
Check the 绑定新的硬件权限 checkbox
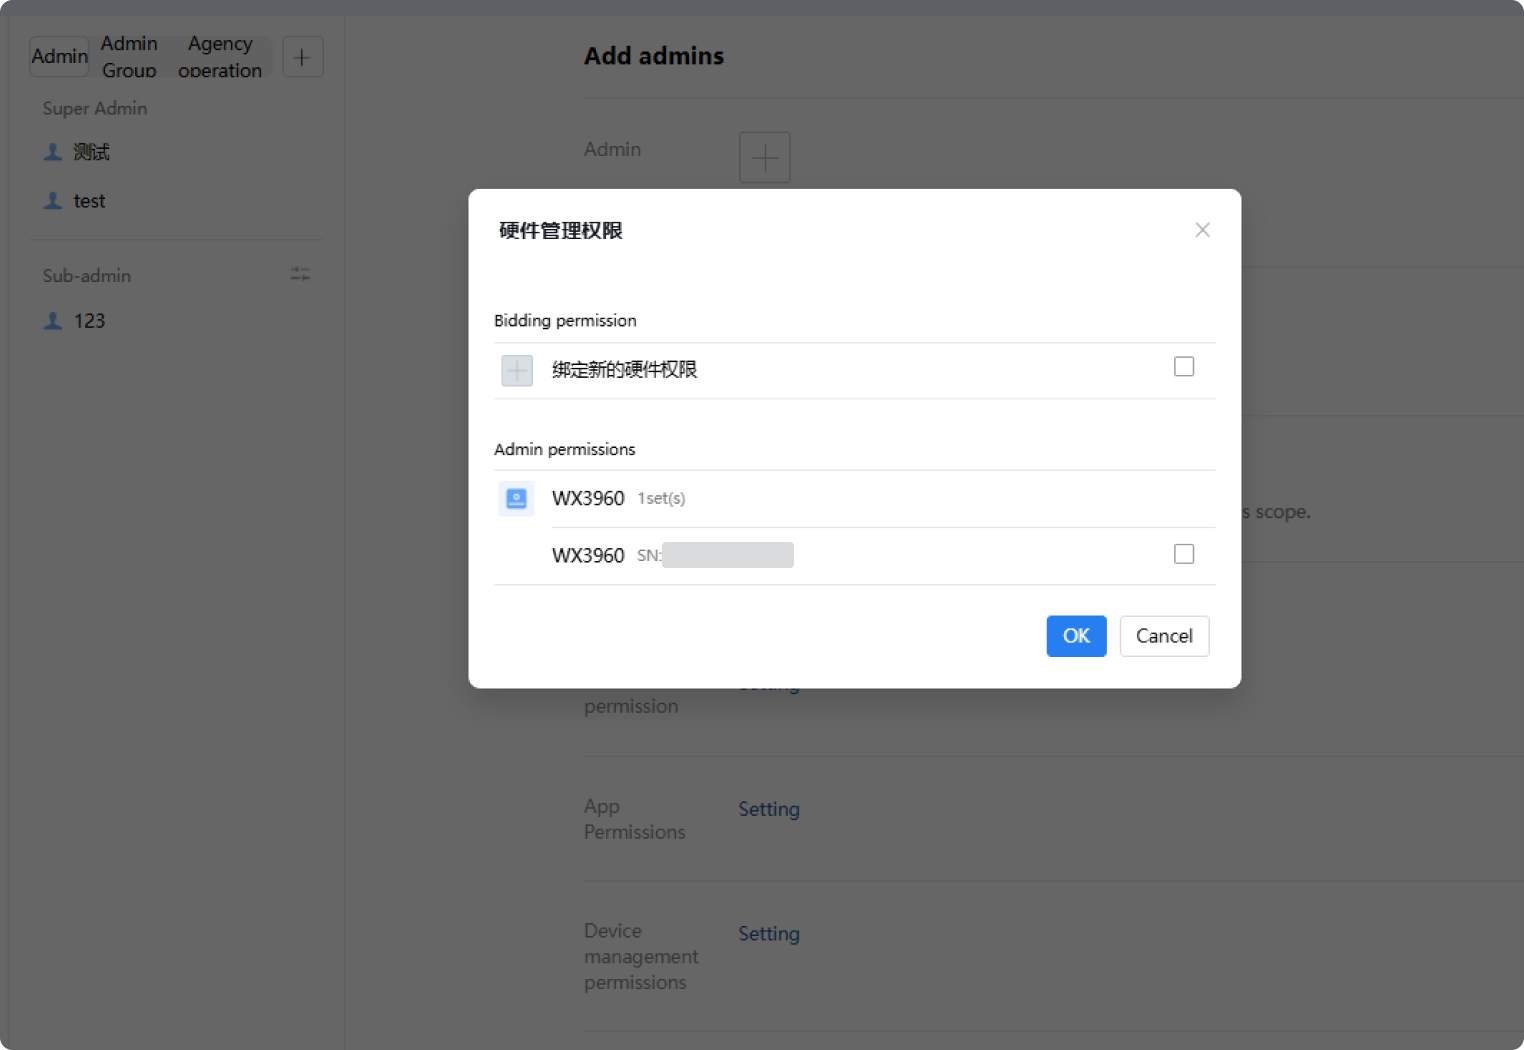coord(1184,367)
